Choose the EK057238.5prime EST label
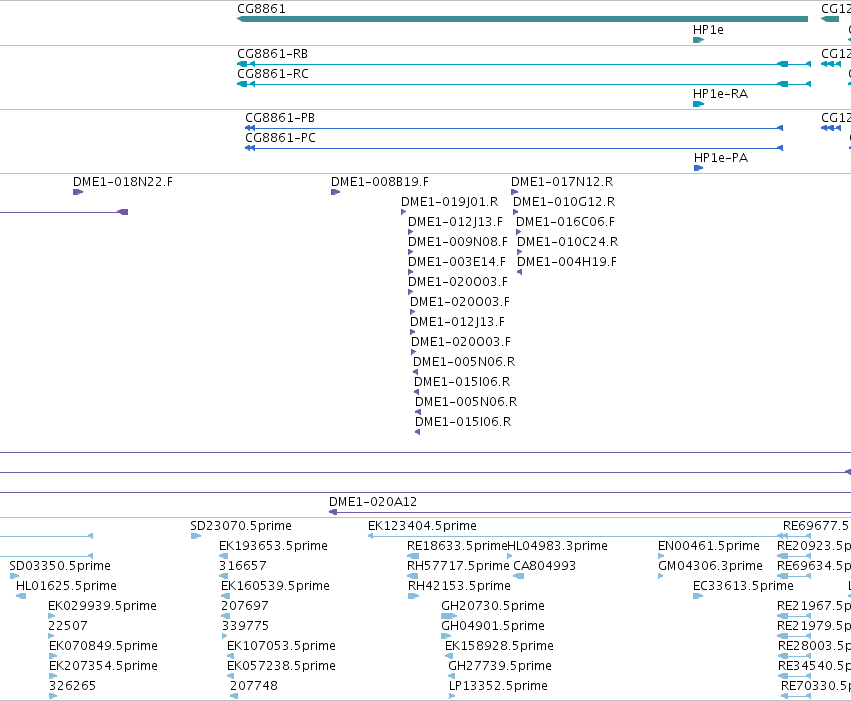The image size is (851, 701). pyautogui.click(x=281, y=666)
